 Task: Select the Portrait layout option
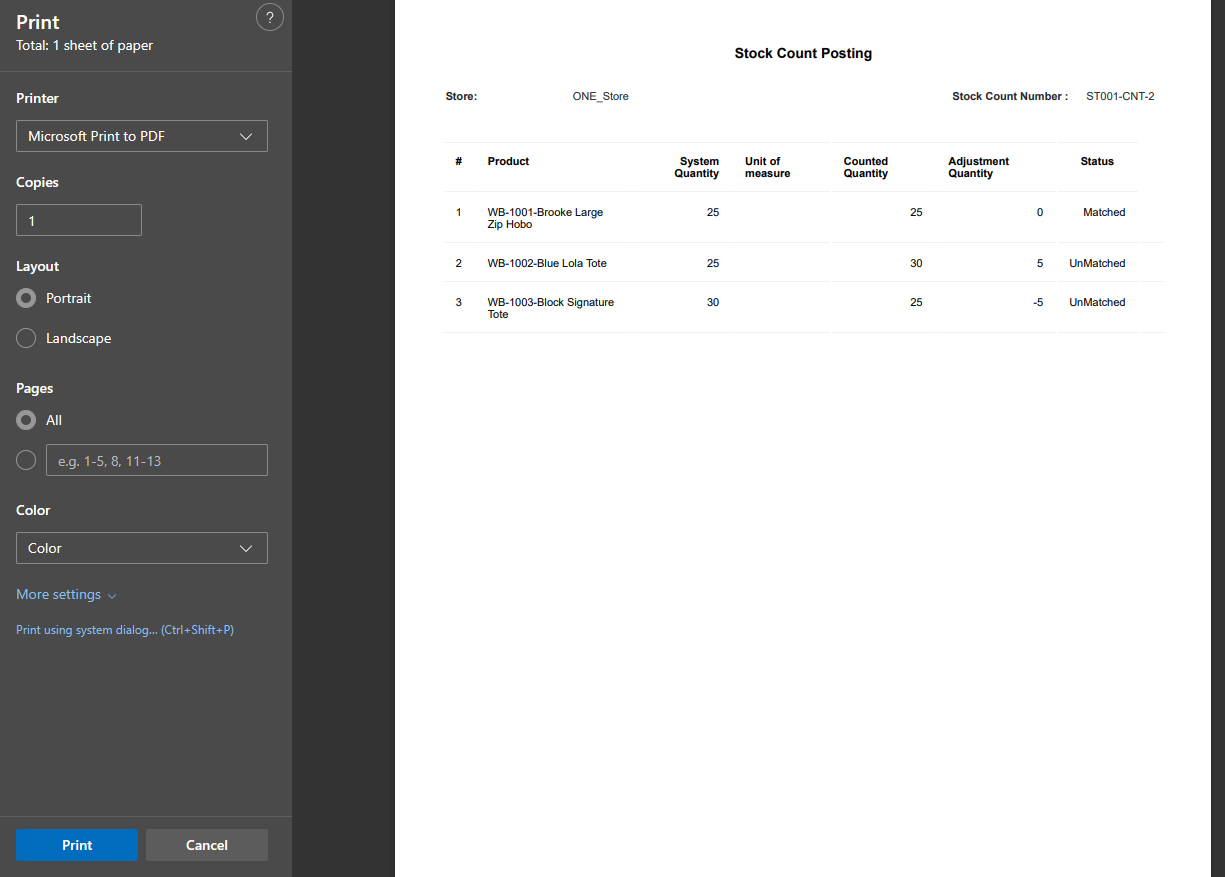27,298
